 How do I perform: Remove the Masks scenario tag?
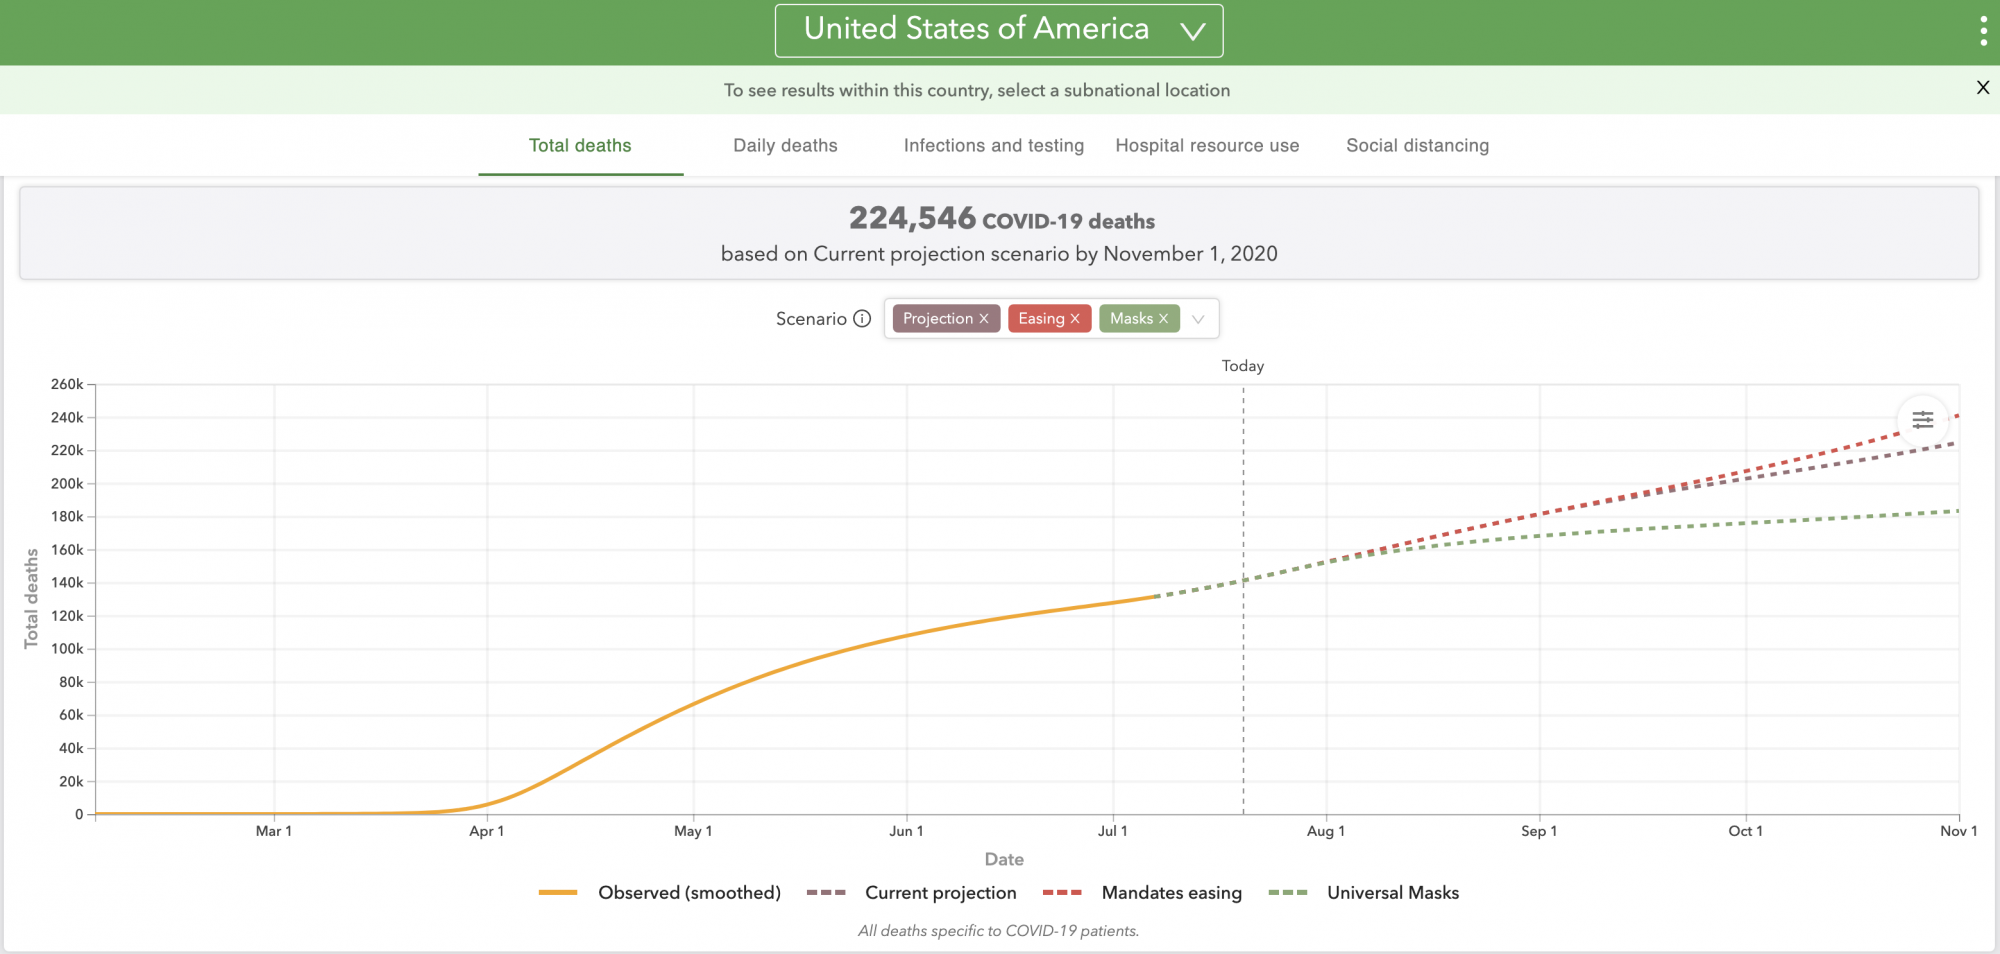pos(1163,319)
